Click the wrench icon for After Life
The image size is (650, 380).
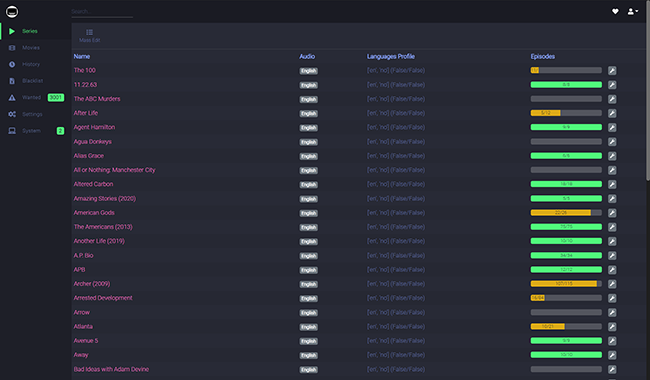point(612,113)
